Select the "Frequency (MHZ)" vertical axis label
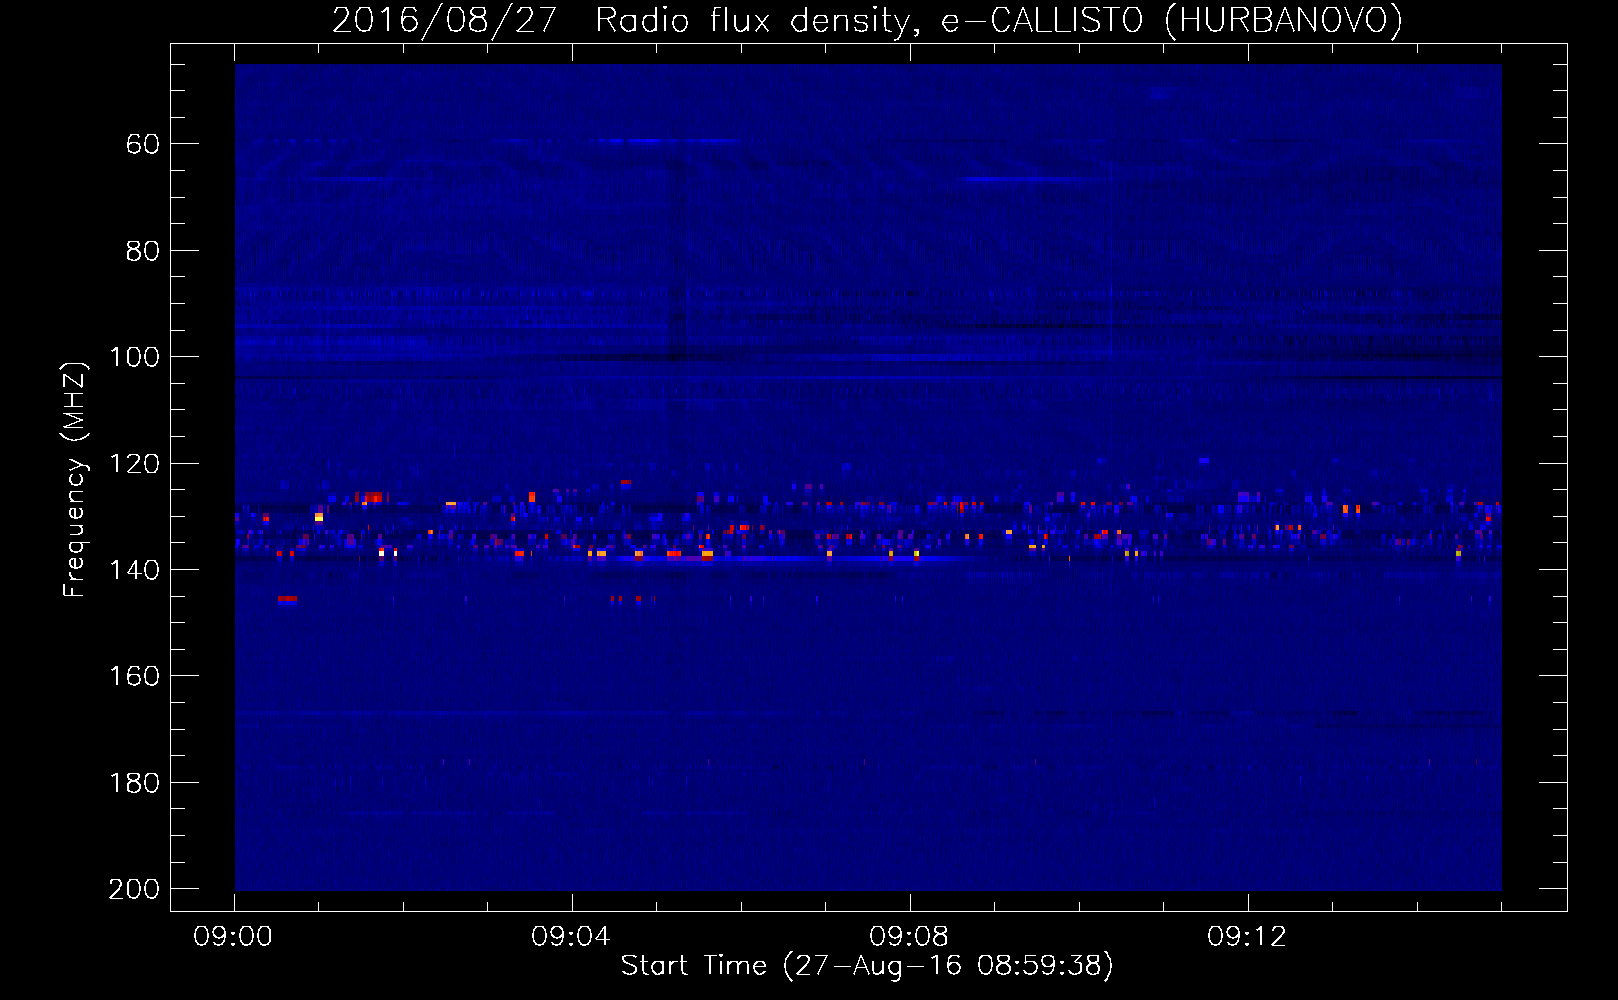The image size is (1618, 1000). pyautogui.click(x=75, y=479)
